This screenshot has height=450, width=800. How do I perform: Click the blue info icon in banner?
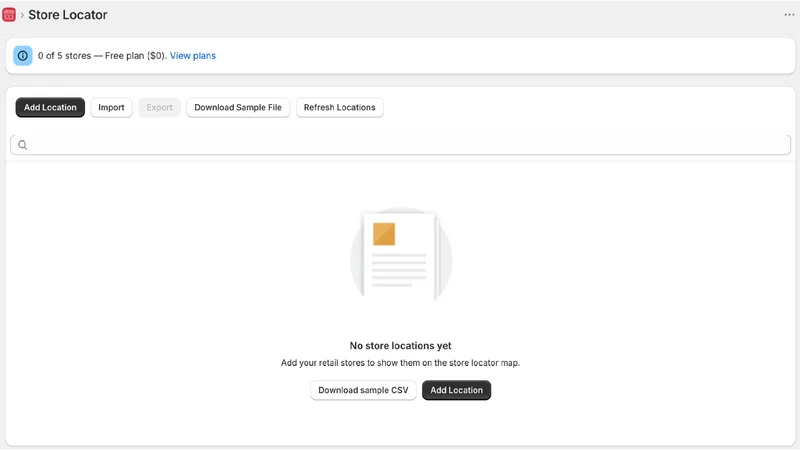(22, 56)
